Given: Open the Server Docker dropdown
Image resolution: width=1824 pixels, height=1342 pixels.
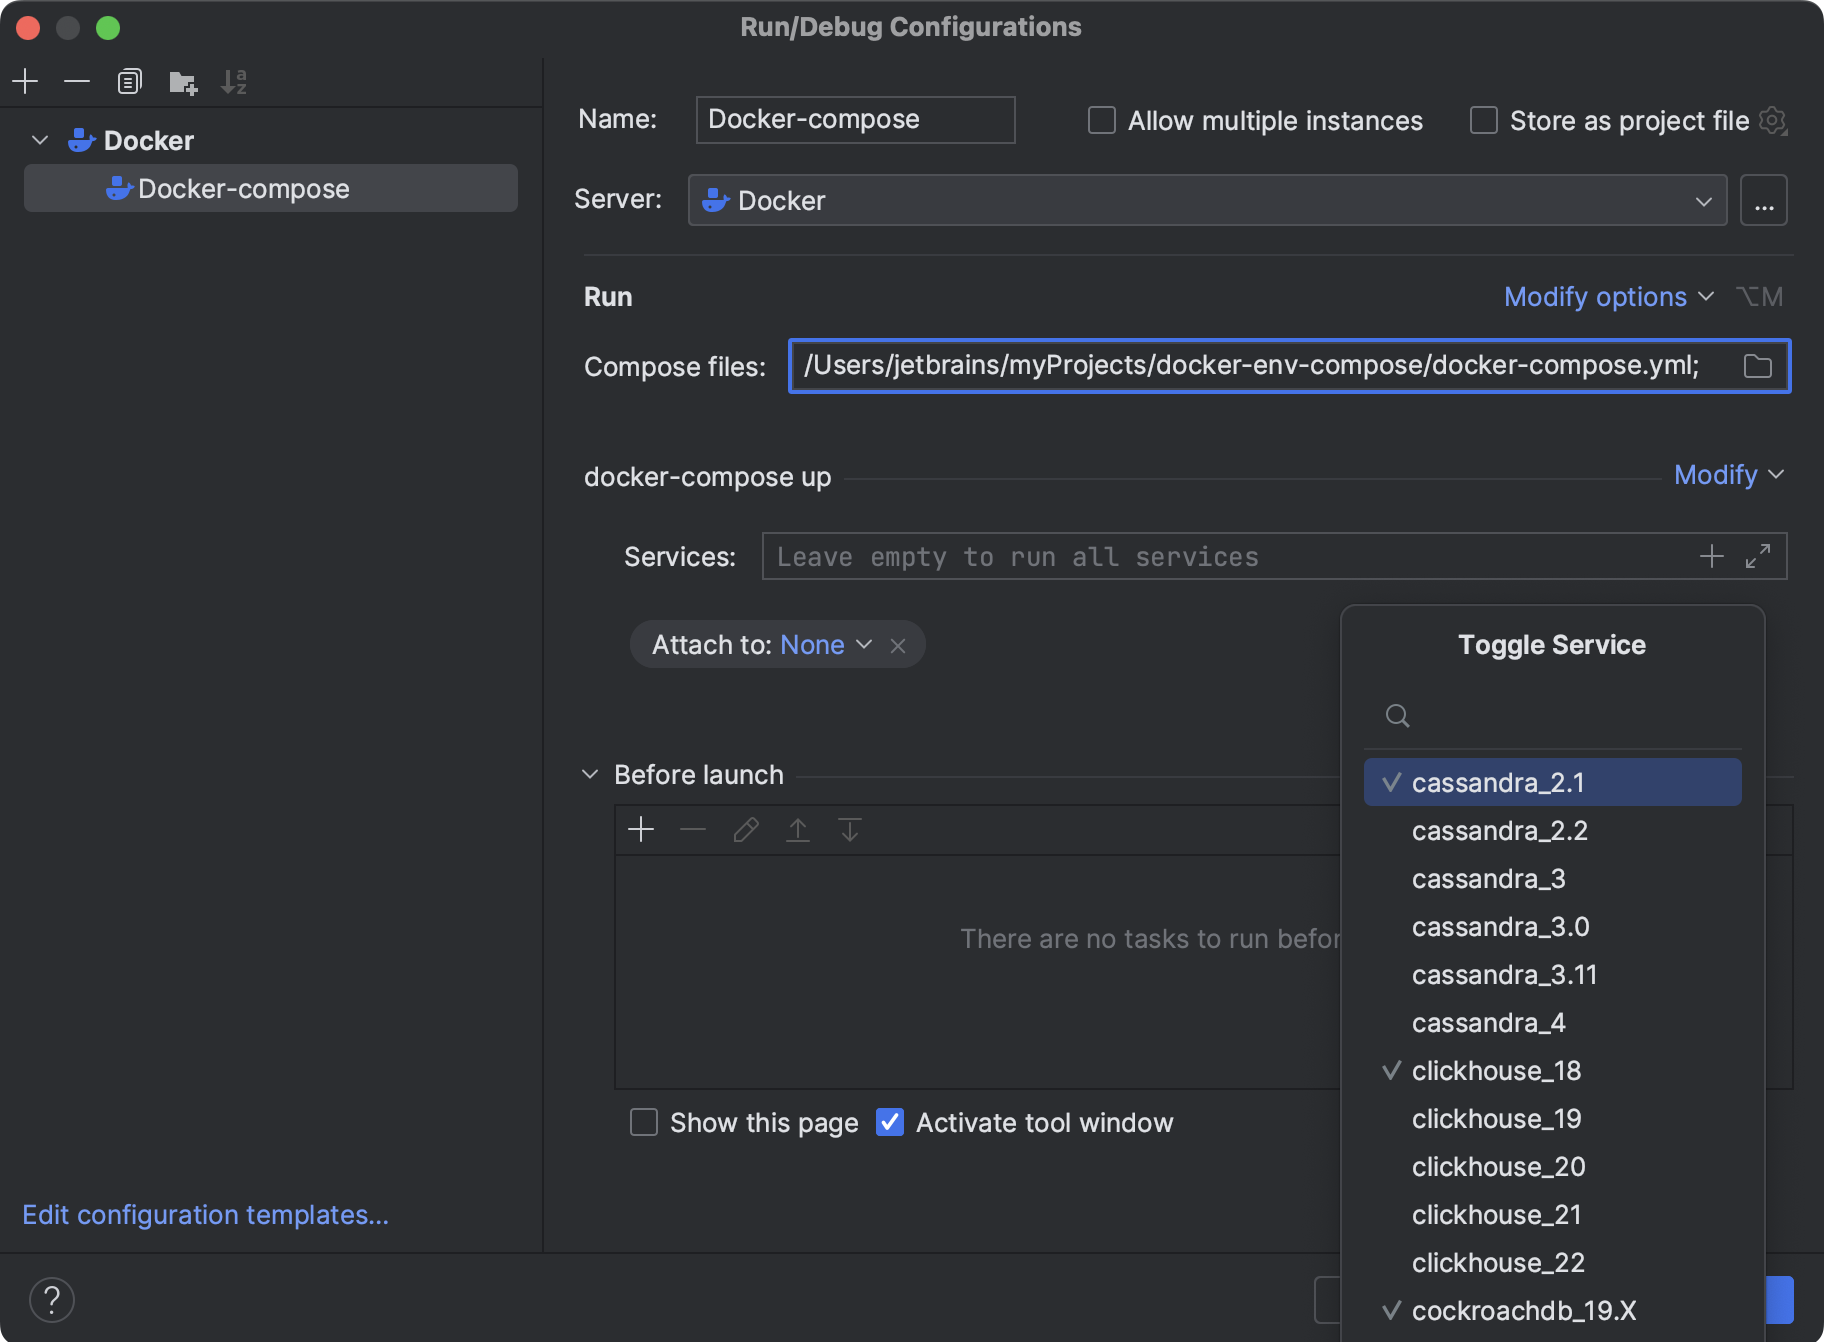Looking at the screenshot, I should 1207,200.
